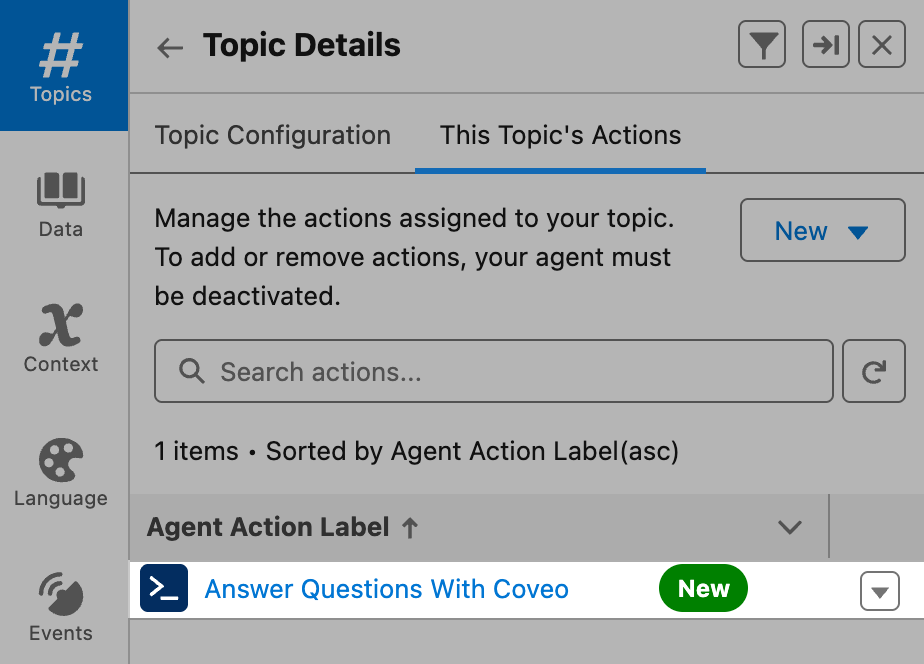Click the green New badge
924x664 pixels.
click(x=703, y=589)
